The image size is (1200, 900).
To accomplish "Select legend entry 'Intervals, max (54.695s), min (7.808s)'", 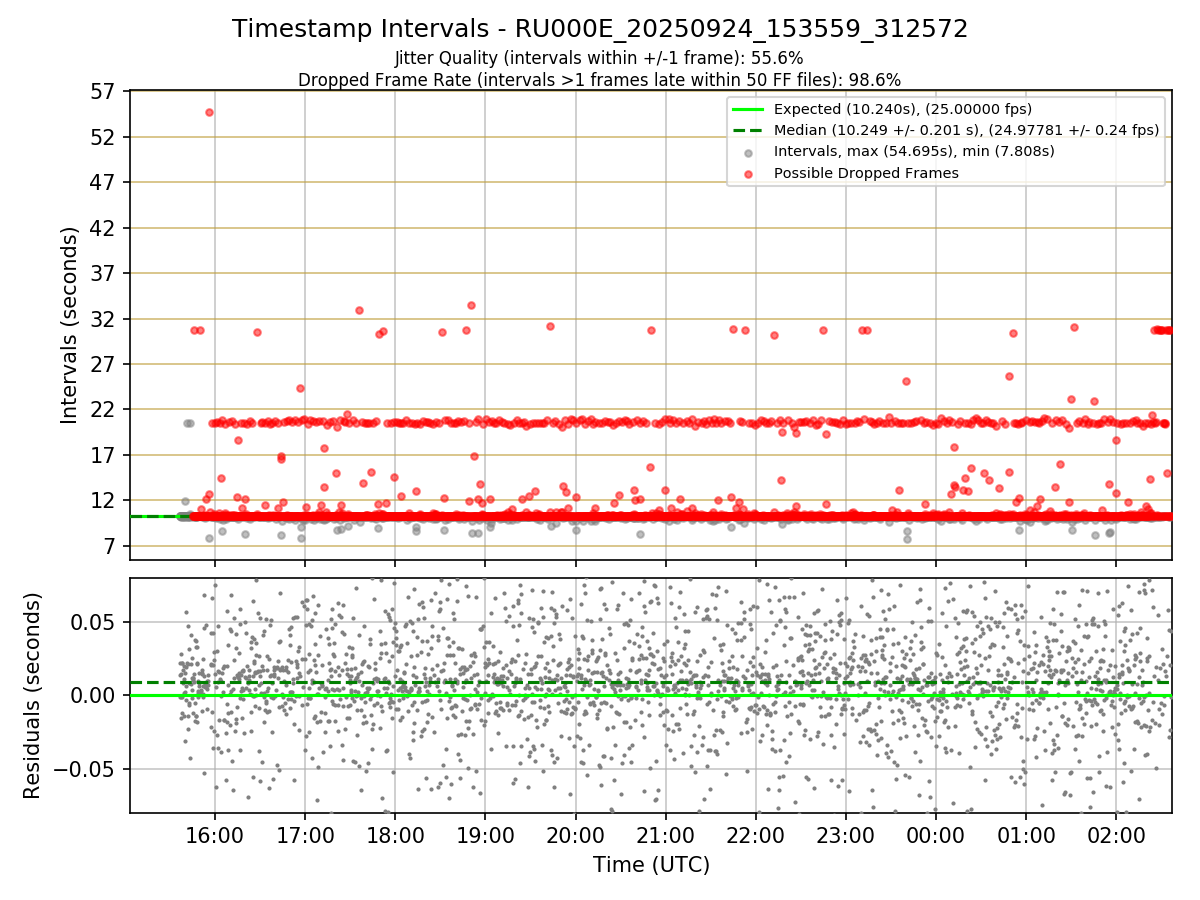I will (914, 151).
